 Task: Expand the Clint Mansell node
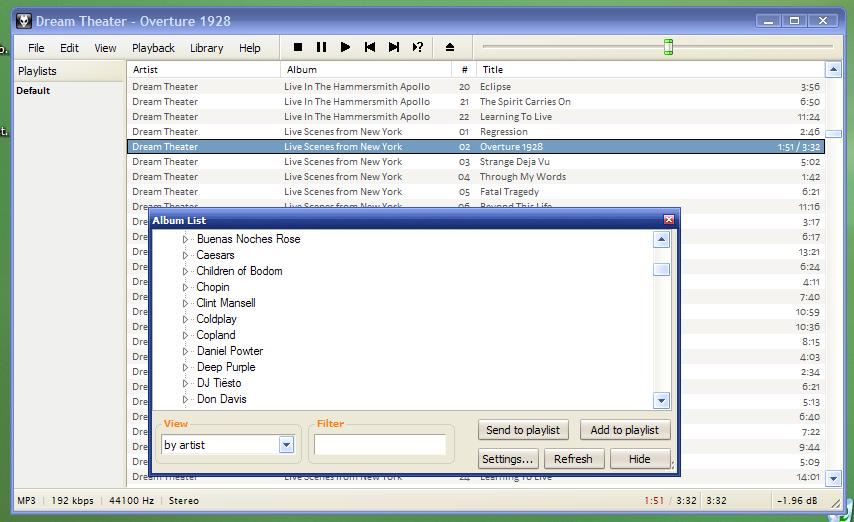(185, 303)
